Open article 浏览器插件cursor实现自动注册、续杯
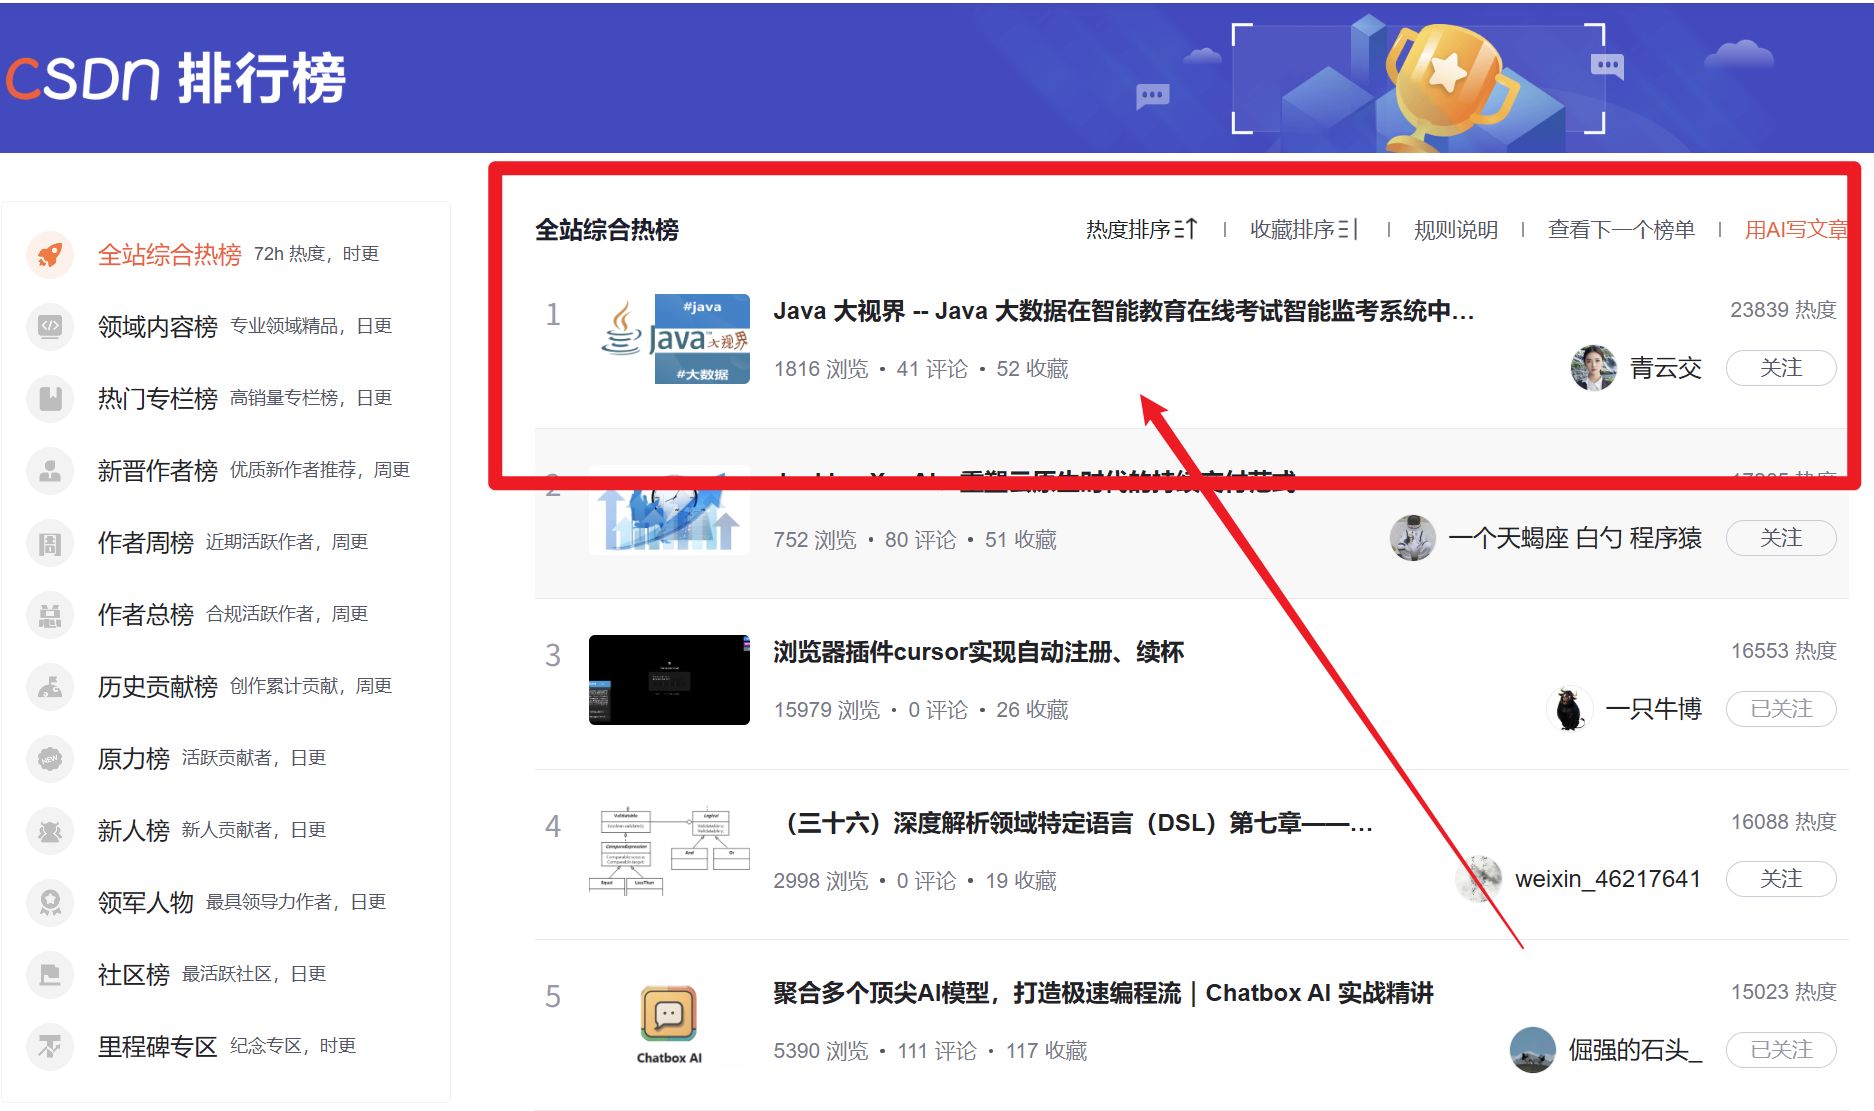The height and width of the screenshot is (1111, 1874). click(x=978, y=652)
